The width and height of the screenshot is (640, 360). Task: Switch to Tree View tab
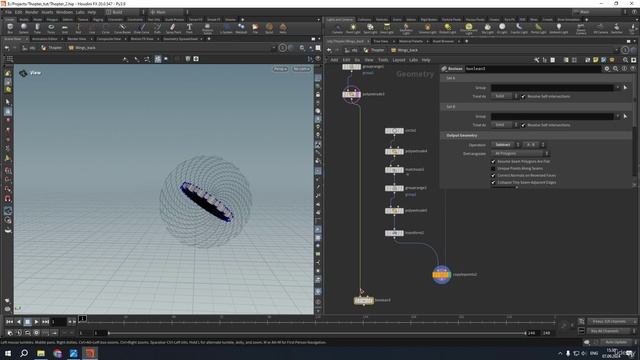click(x=381, y=41)
